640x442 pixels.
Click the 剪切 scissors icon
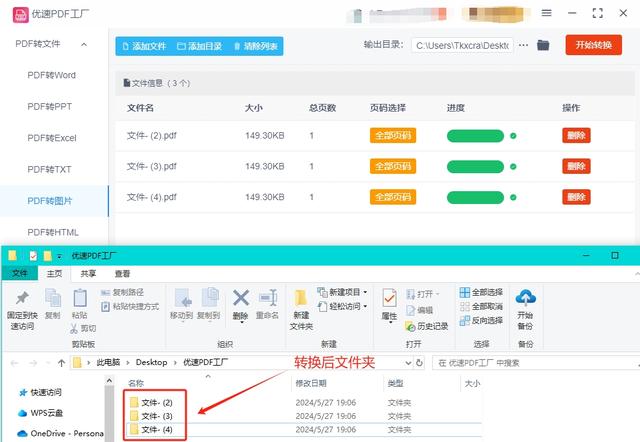tap(74, 328)
